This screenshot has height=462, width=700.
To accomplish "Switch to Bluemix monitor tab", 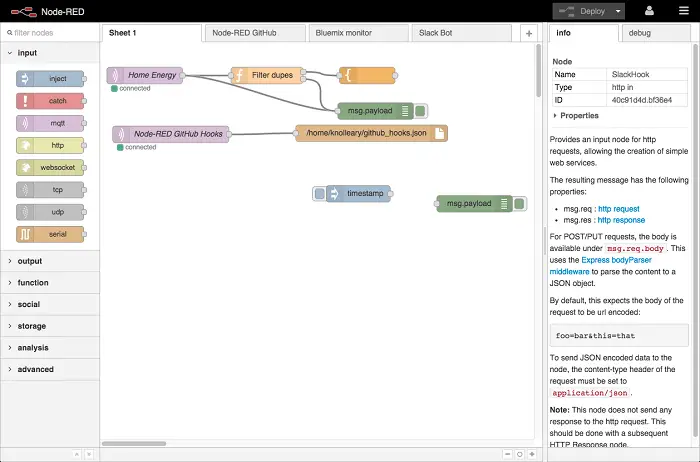I will pyautogui.click(x=358, y=33).
